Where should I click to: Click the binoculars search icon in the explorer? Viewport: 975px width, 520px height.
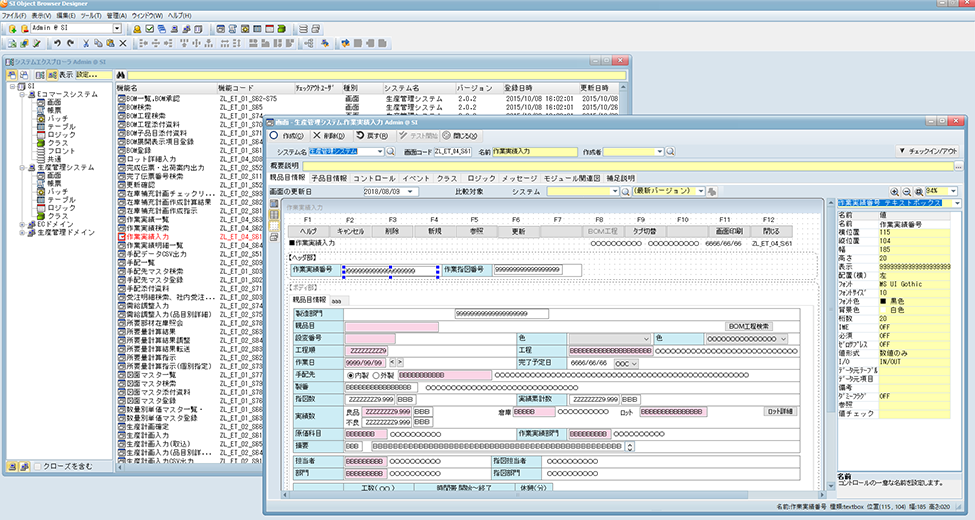click(x=119, y=75)
